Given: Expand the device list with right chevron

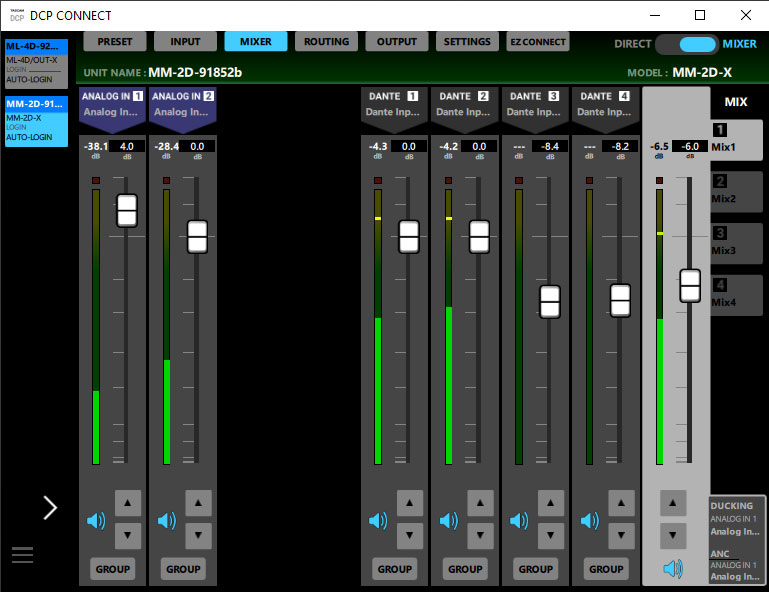Looking at the screenshot, I should [50, 508].
